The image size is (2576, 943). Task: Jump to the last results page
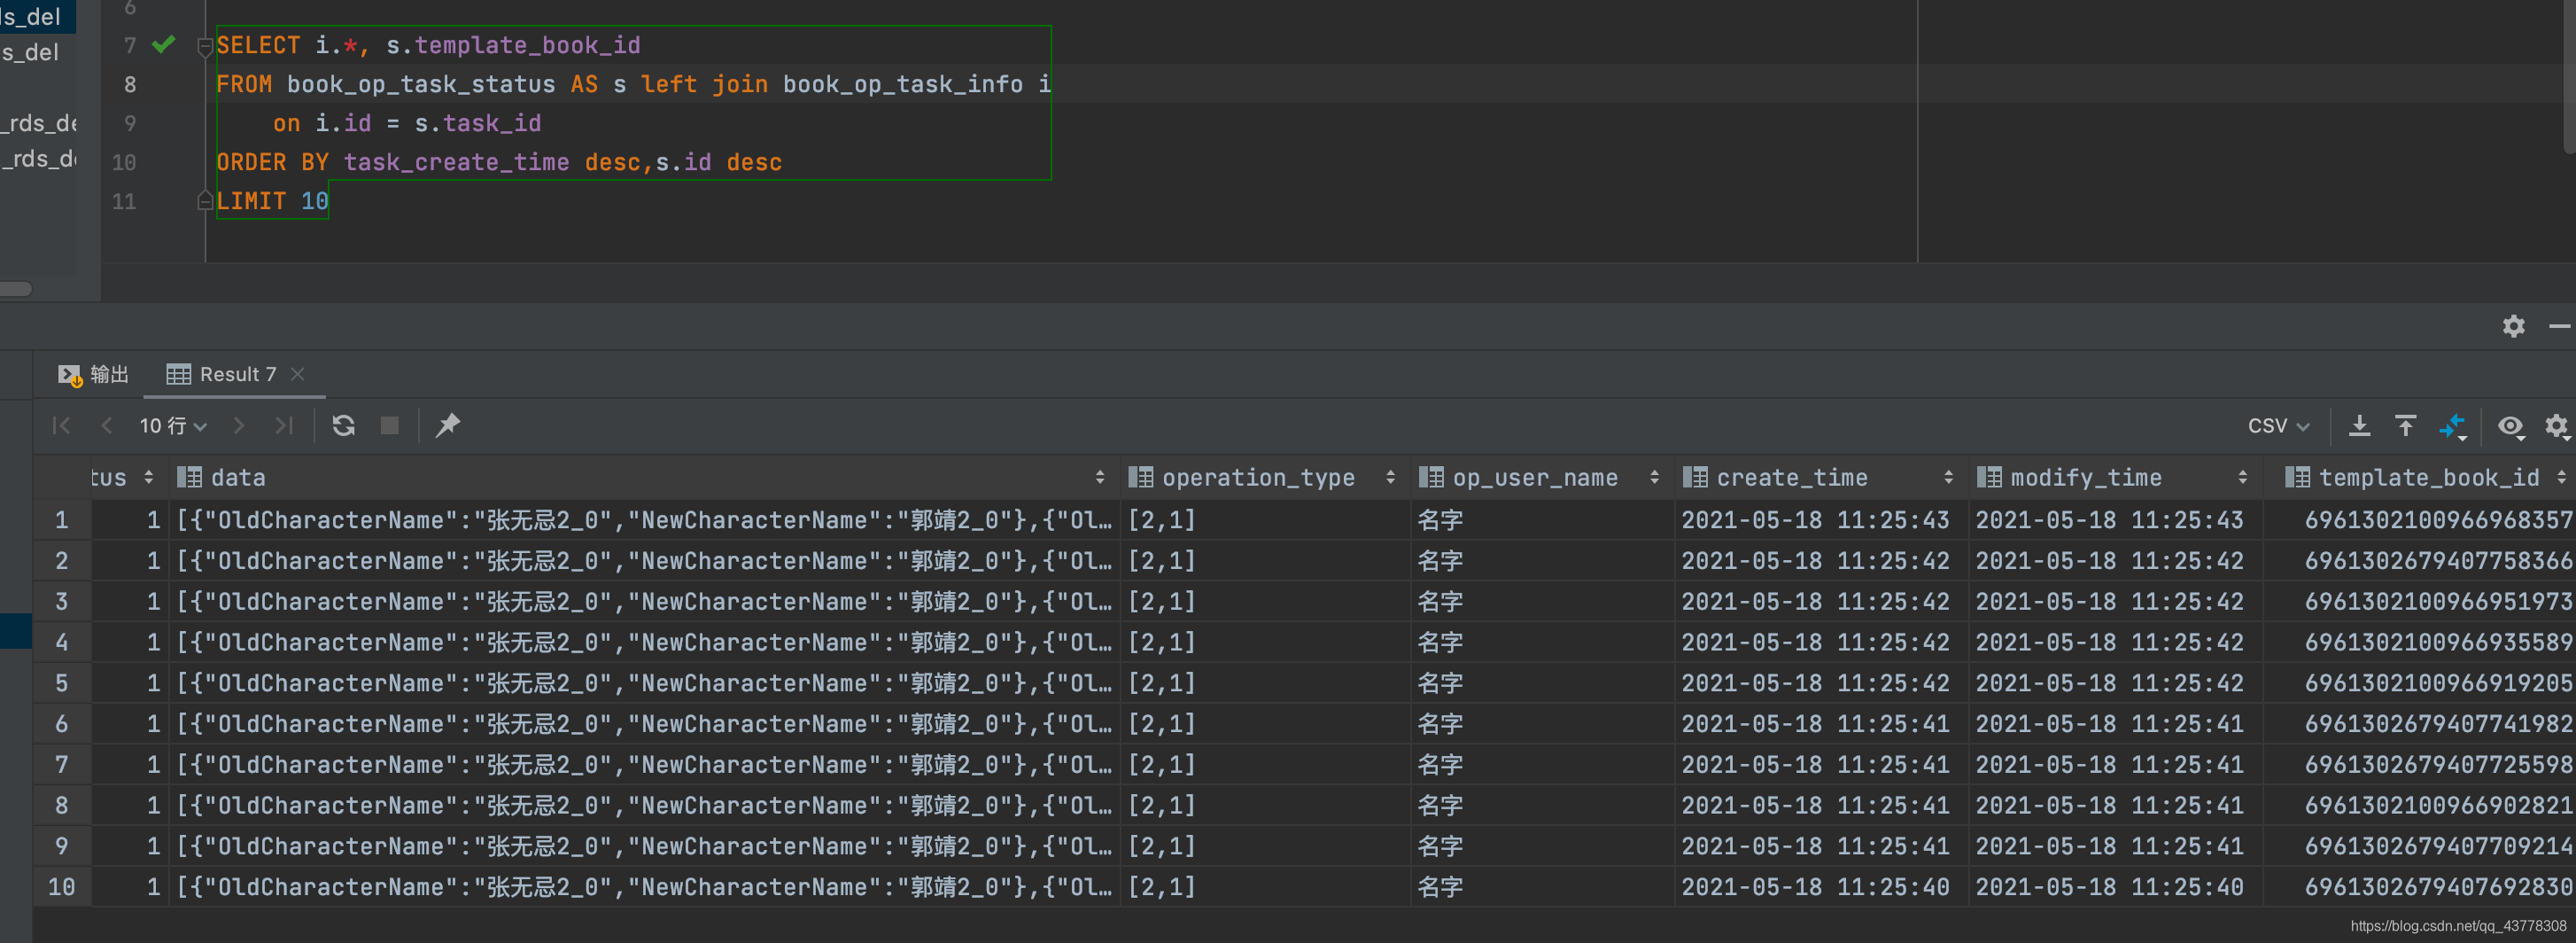tap(284, 426)
